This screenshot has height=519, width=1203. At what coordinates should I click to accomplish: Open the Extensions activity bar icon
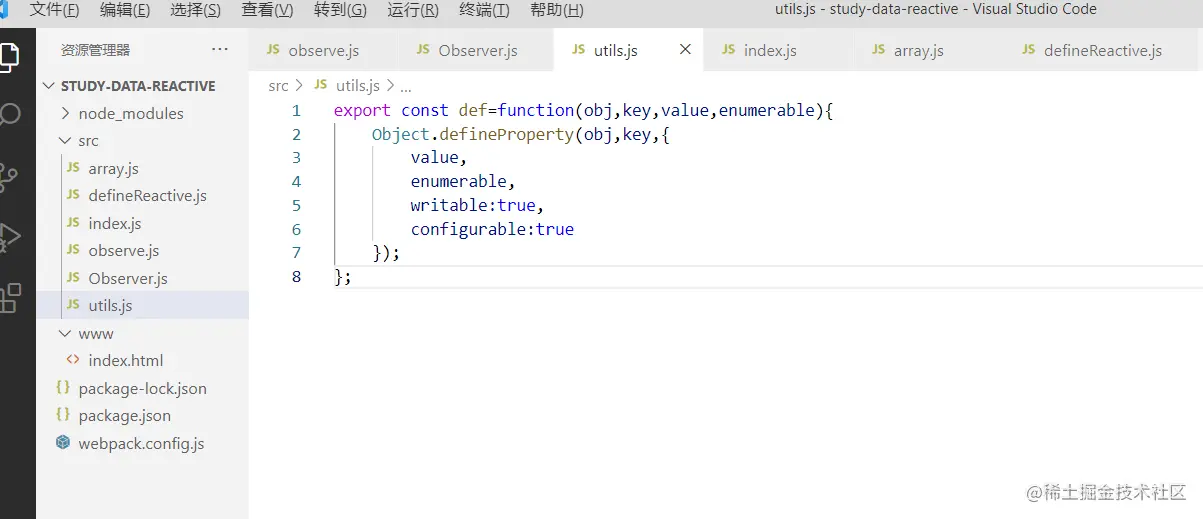tap(10, 297)
